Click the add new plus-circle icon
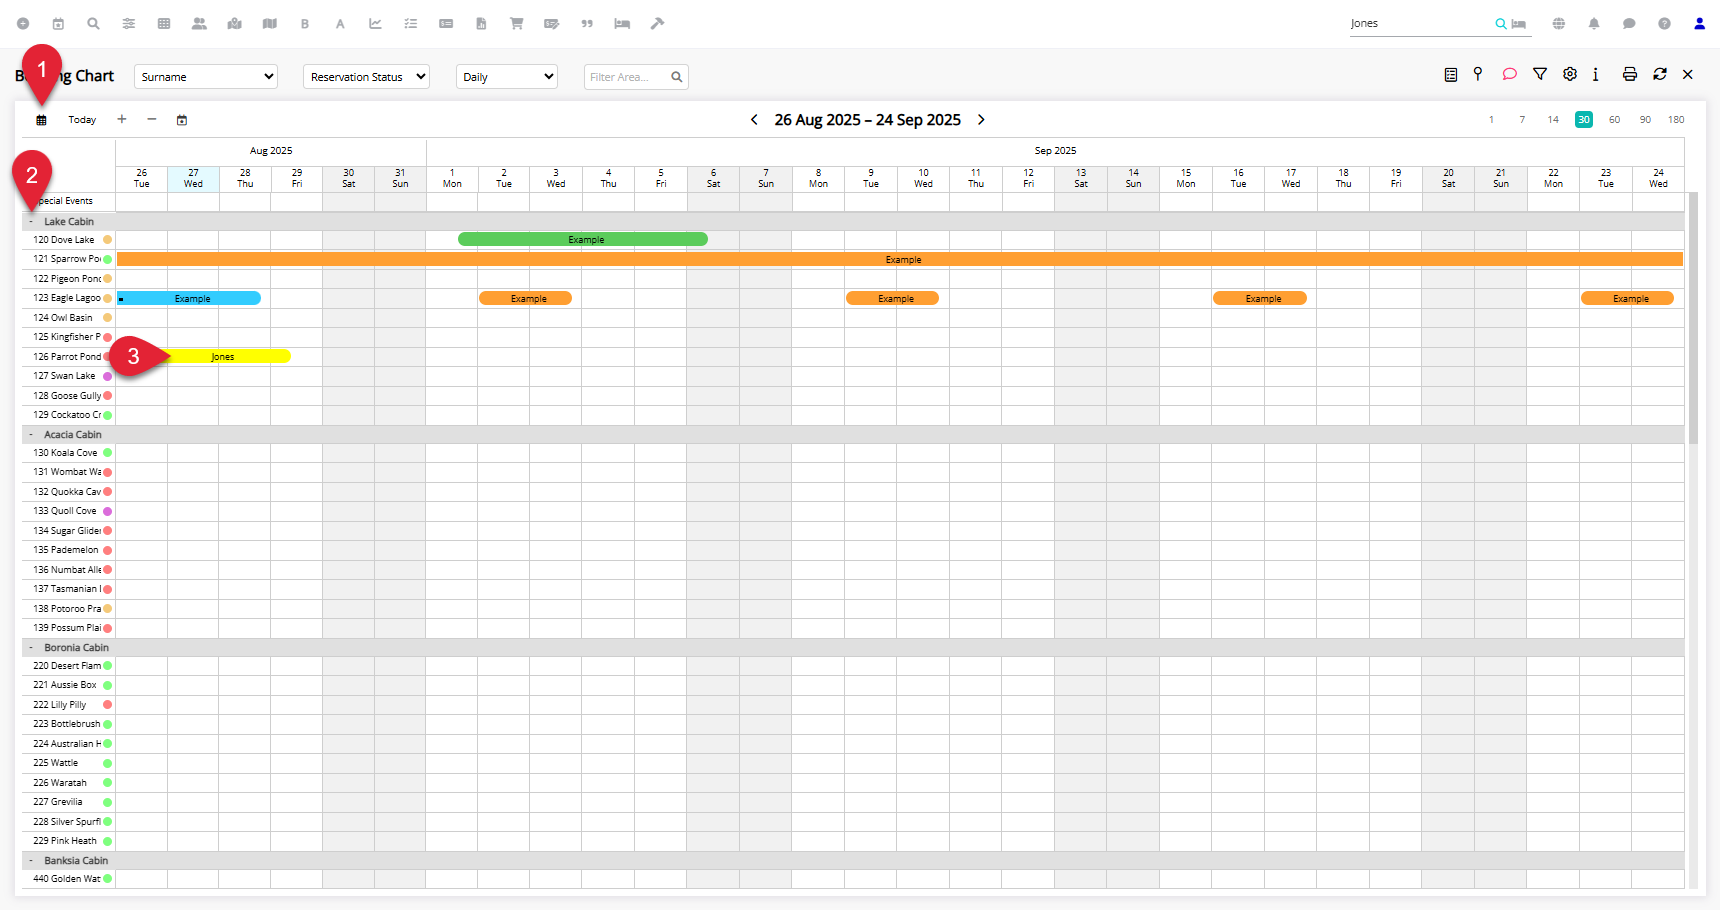This screenshot has height=910, width=1720. 23,23
